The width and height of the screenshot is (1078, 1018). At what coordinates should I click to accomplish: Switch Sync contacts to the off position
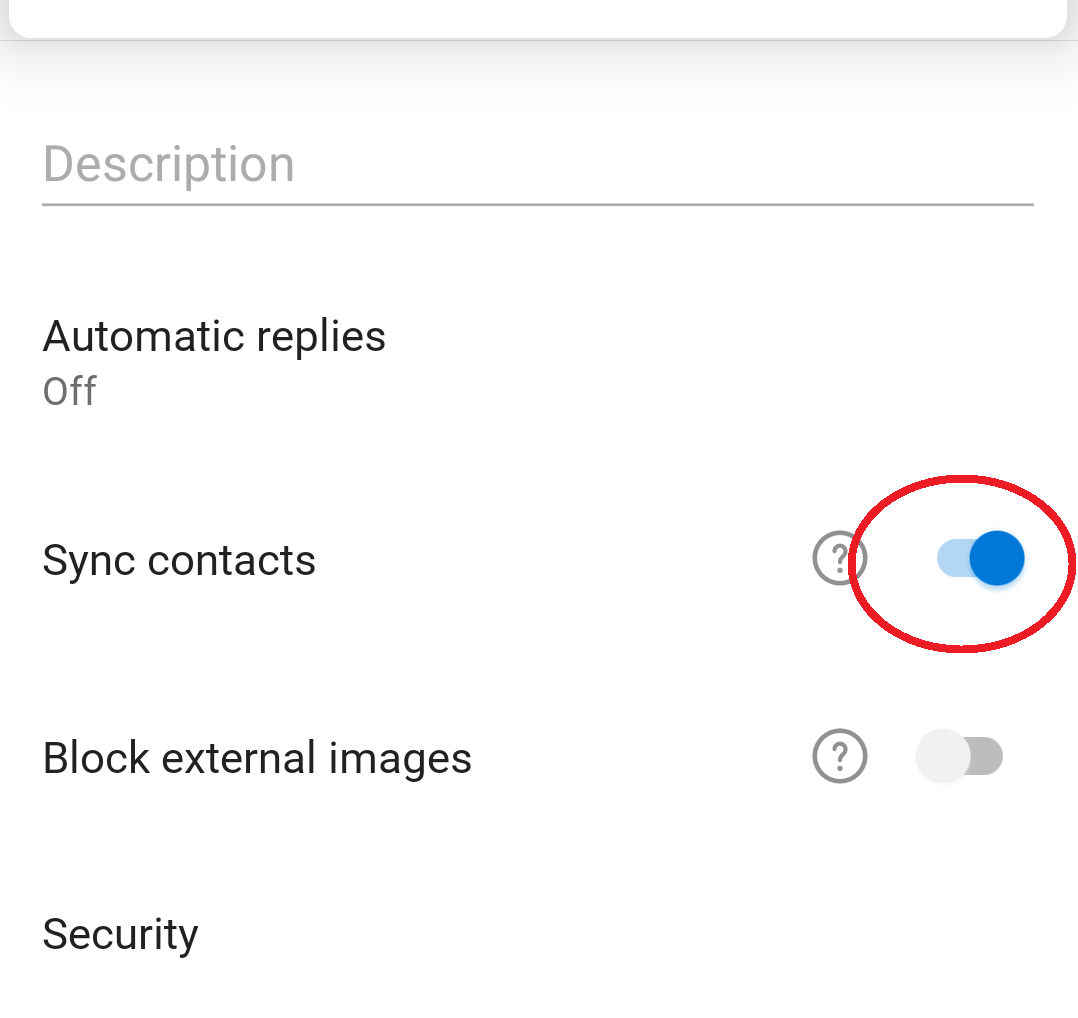pyautogui.click(x=978, y=558)
